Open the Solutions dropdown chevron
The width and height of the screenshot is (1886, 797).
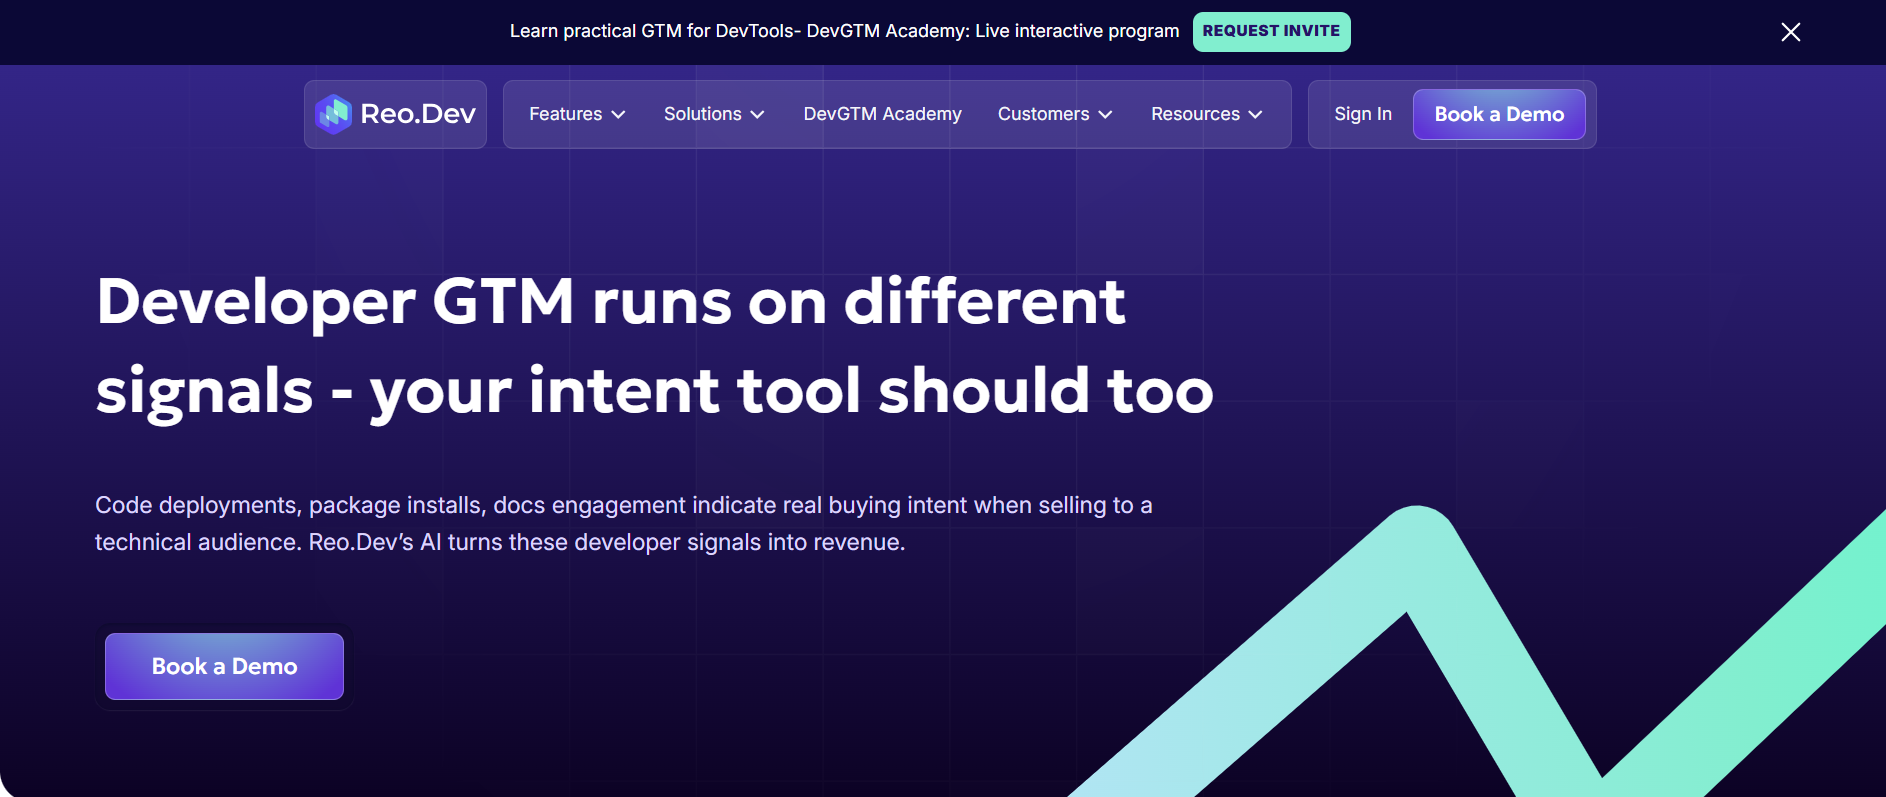click(x=758, y=115)
